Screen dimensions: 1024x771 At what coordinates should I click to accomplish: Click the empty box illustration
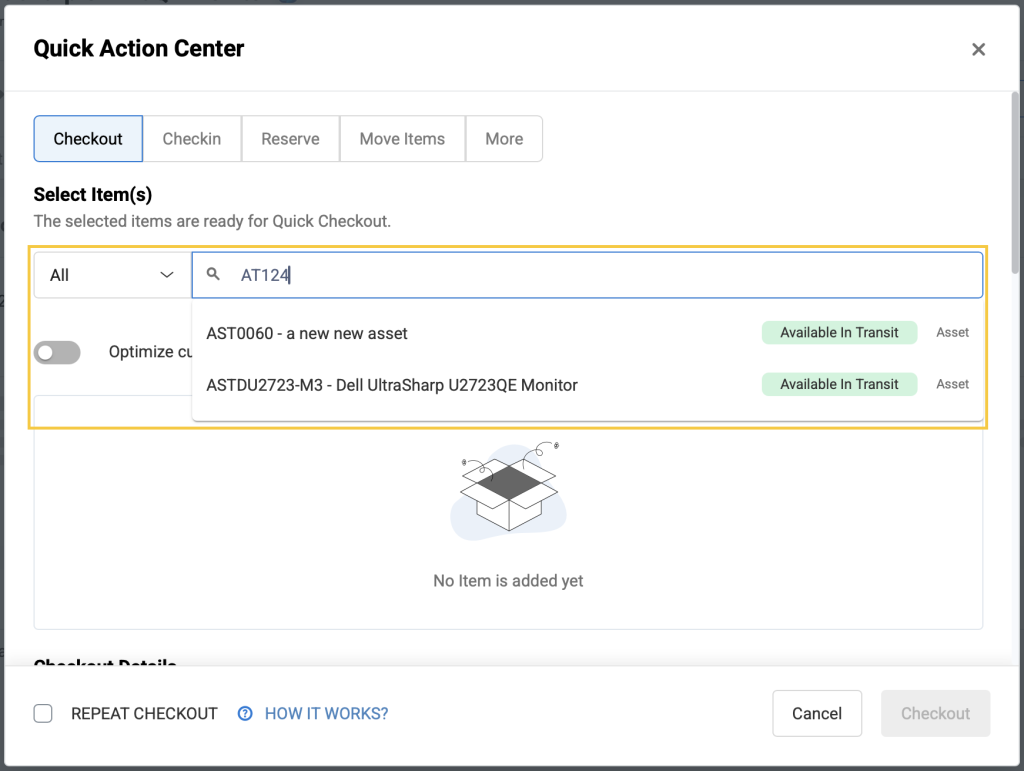pos(509,491)
